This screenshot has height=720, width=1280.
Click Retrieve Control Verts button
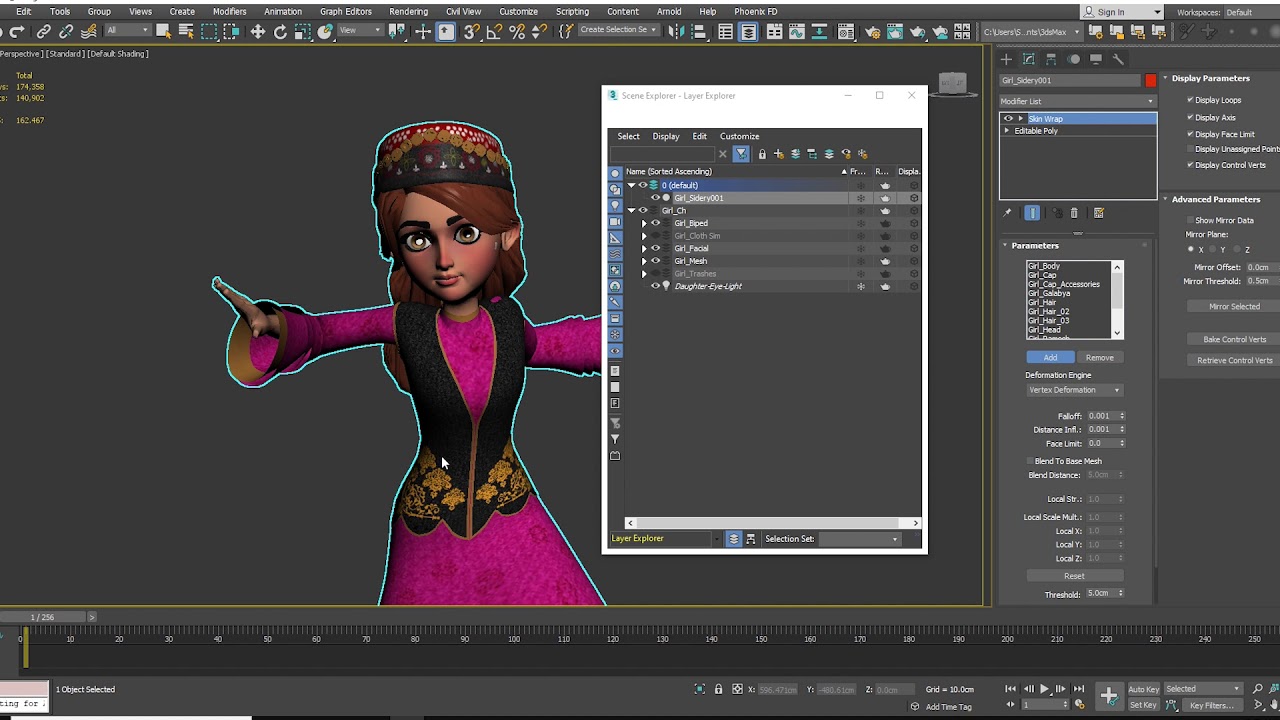(x=1235, y=360)
